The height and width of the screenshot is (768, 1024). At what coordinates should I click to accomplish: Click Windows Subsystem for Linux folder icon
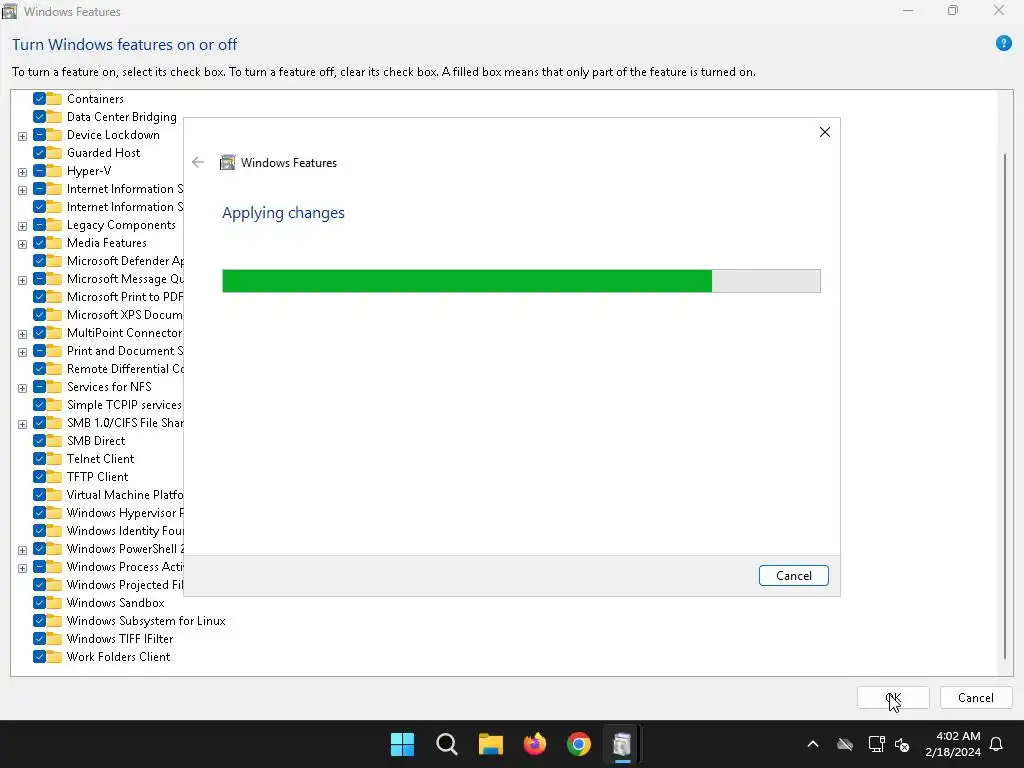click(x=54, y=621)
